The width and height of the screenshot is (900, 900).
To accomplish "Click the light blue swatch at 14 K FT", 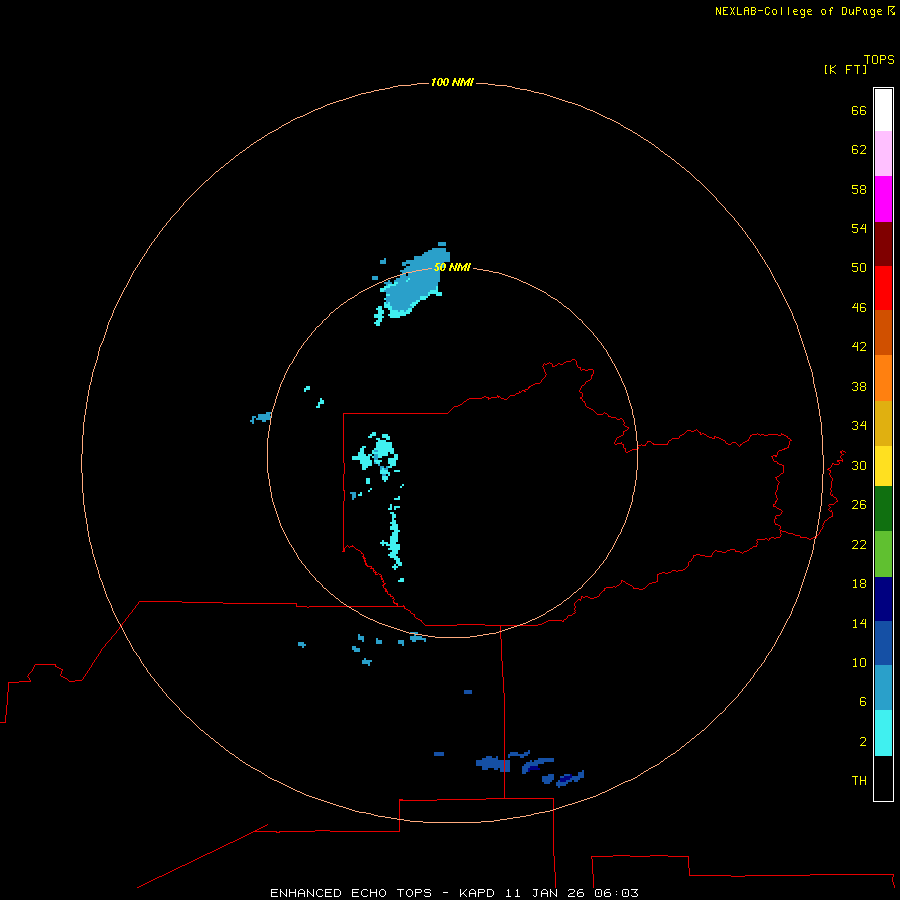I will (x=883, y=688).
